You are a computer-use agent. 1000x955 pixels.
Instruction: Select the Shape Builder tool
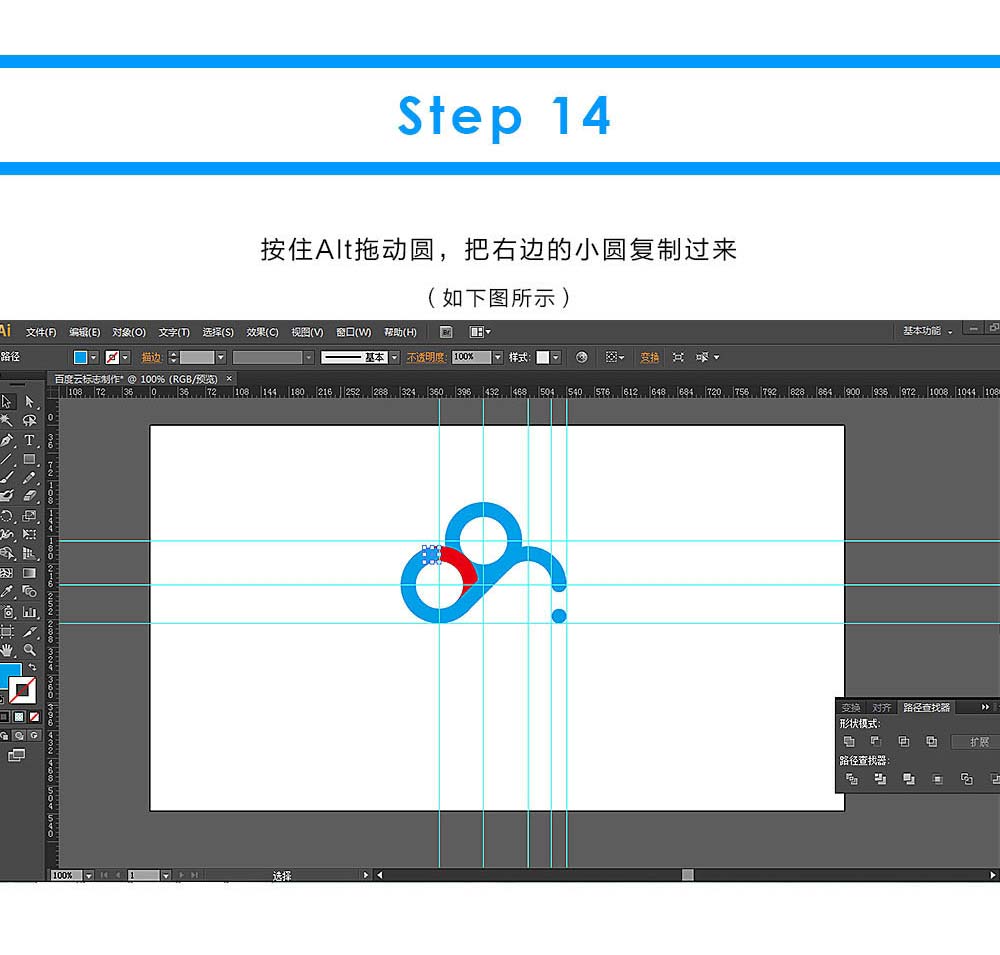[x=6, y=553]
